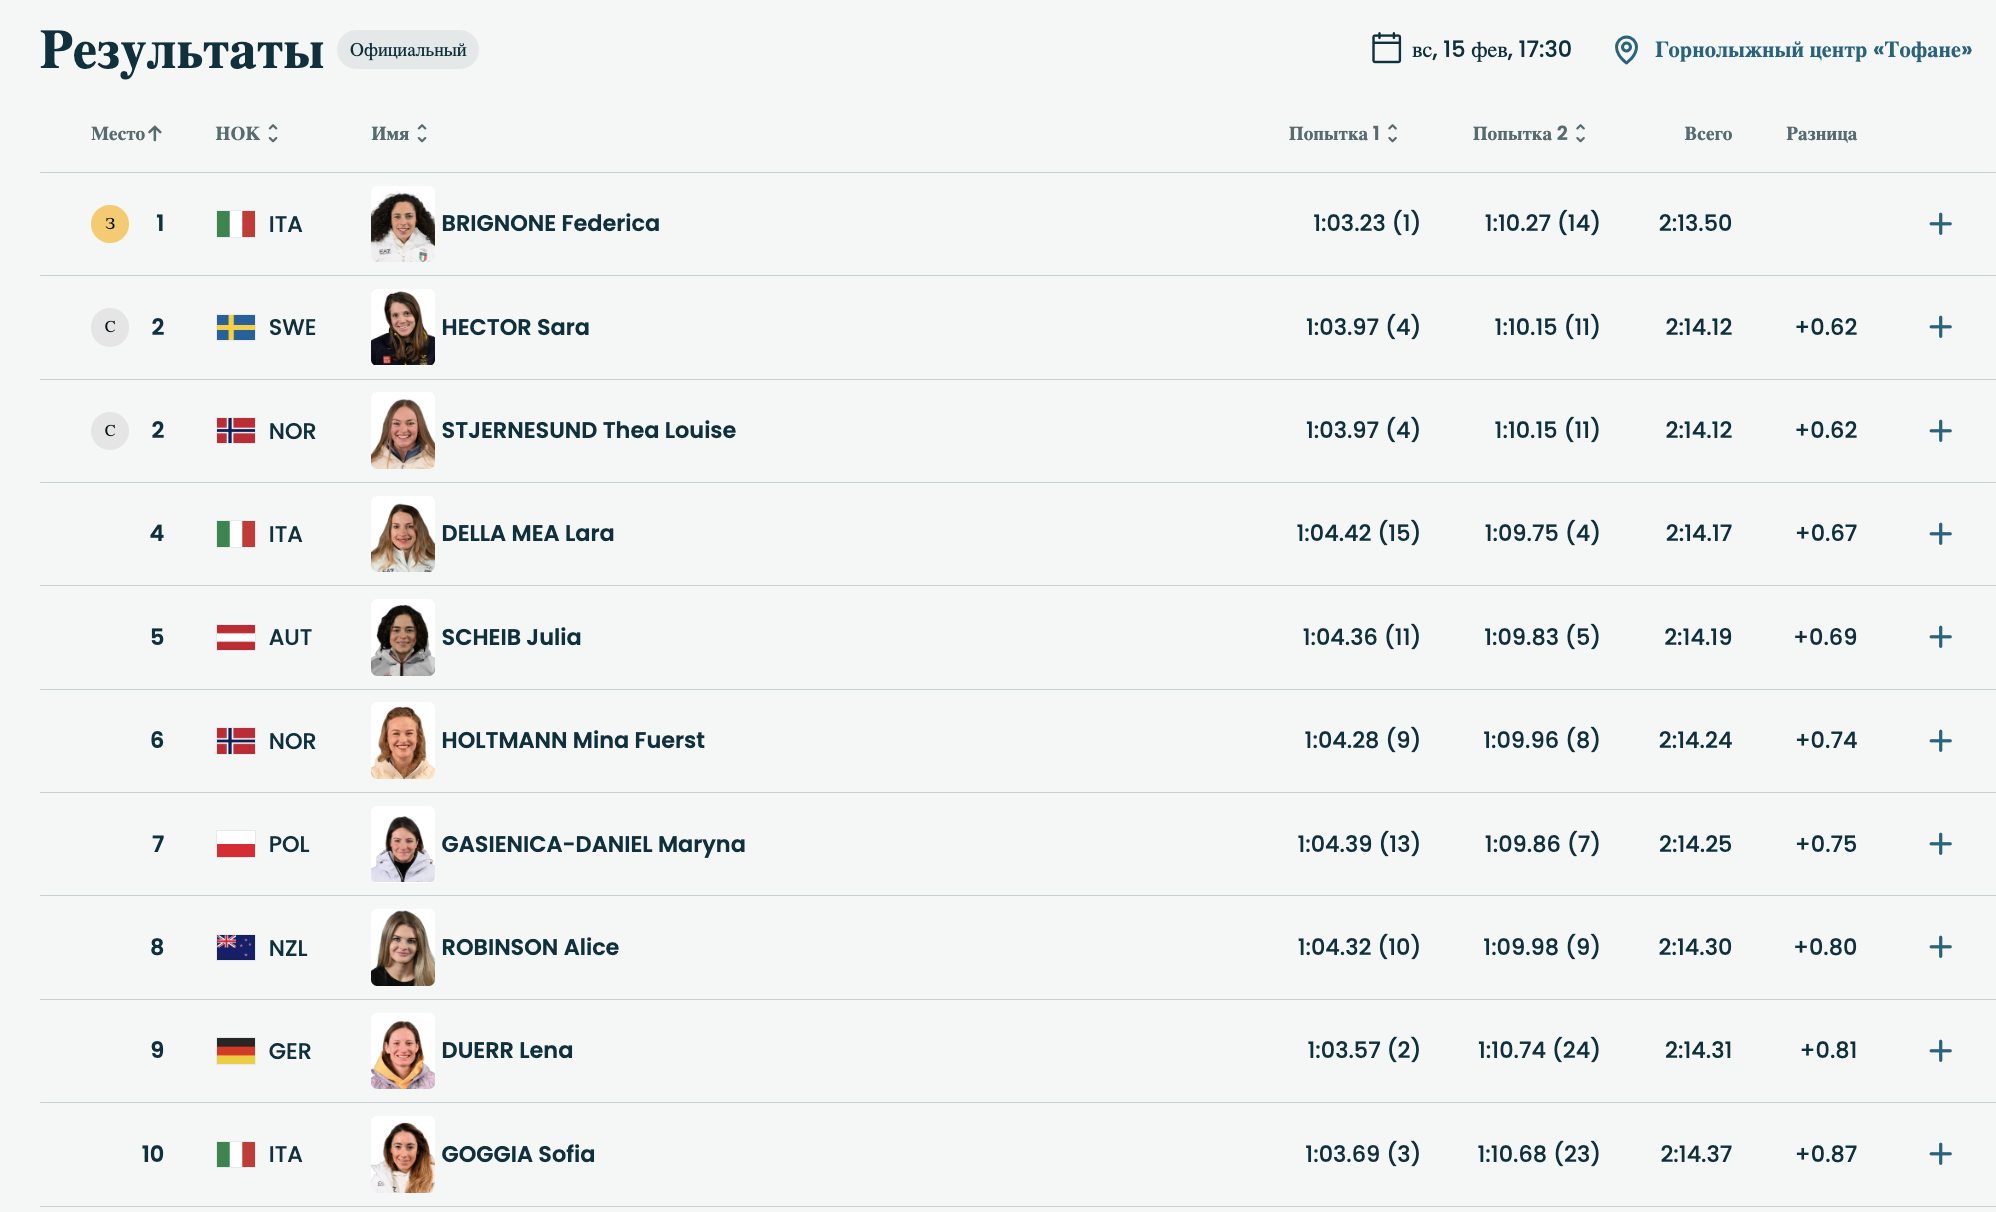Sort athletes by Имя column
The width and height of the screenshot is (1996, 1212).
[399, 134]
